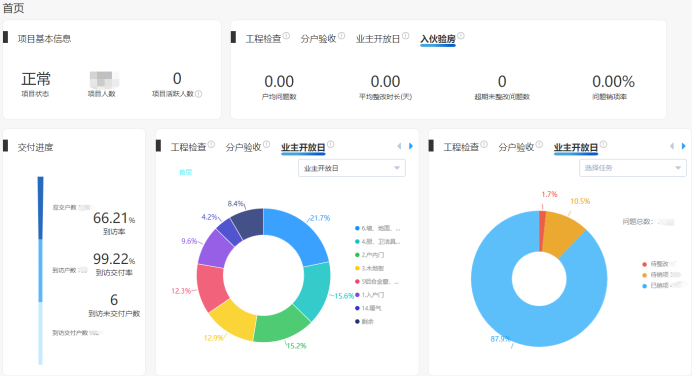Click info icon beside 项目活跃人数

(199, 94)
